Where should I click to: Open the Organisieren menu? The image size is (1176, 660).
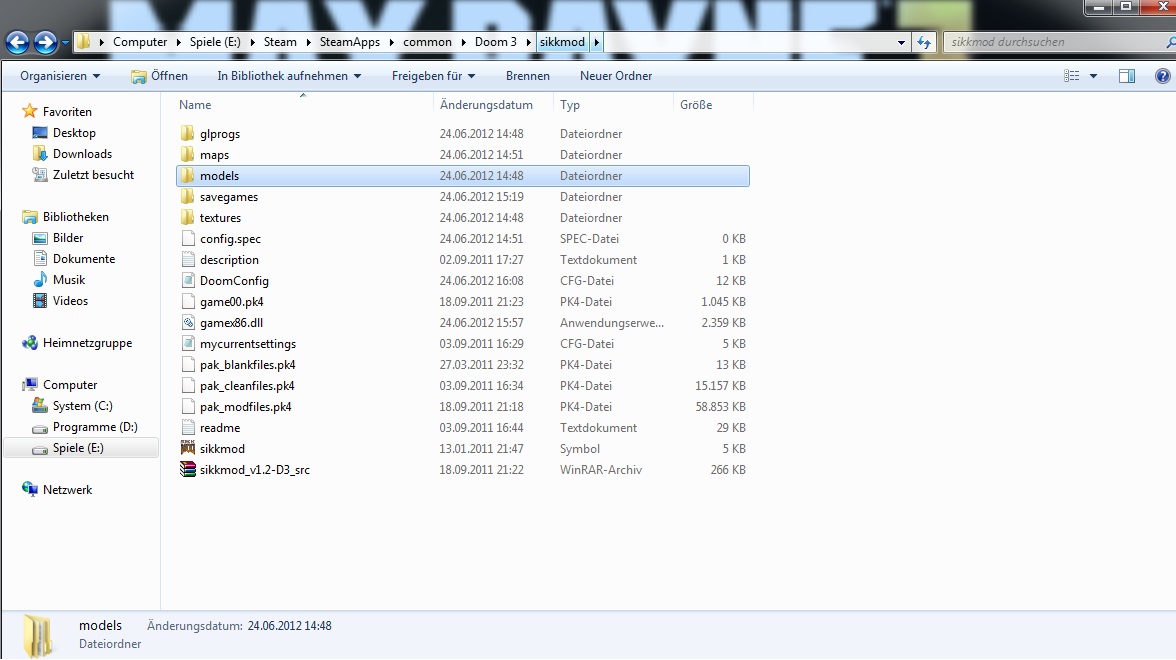click(x=60, y=76)
